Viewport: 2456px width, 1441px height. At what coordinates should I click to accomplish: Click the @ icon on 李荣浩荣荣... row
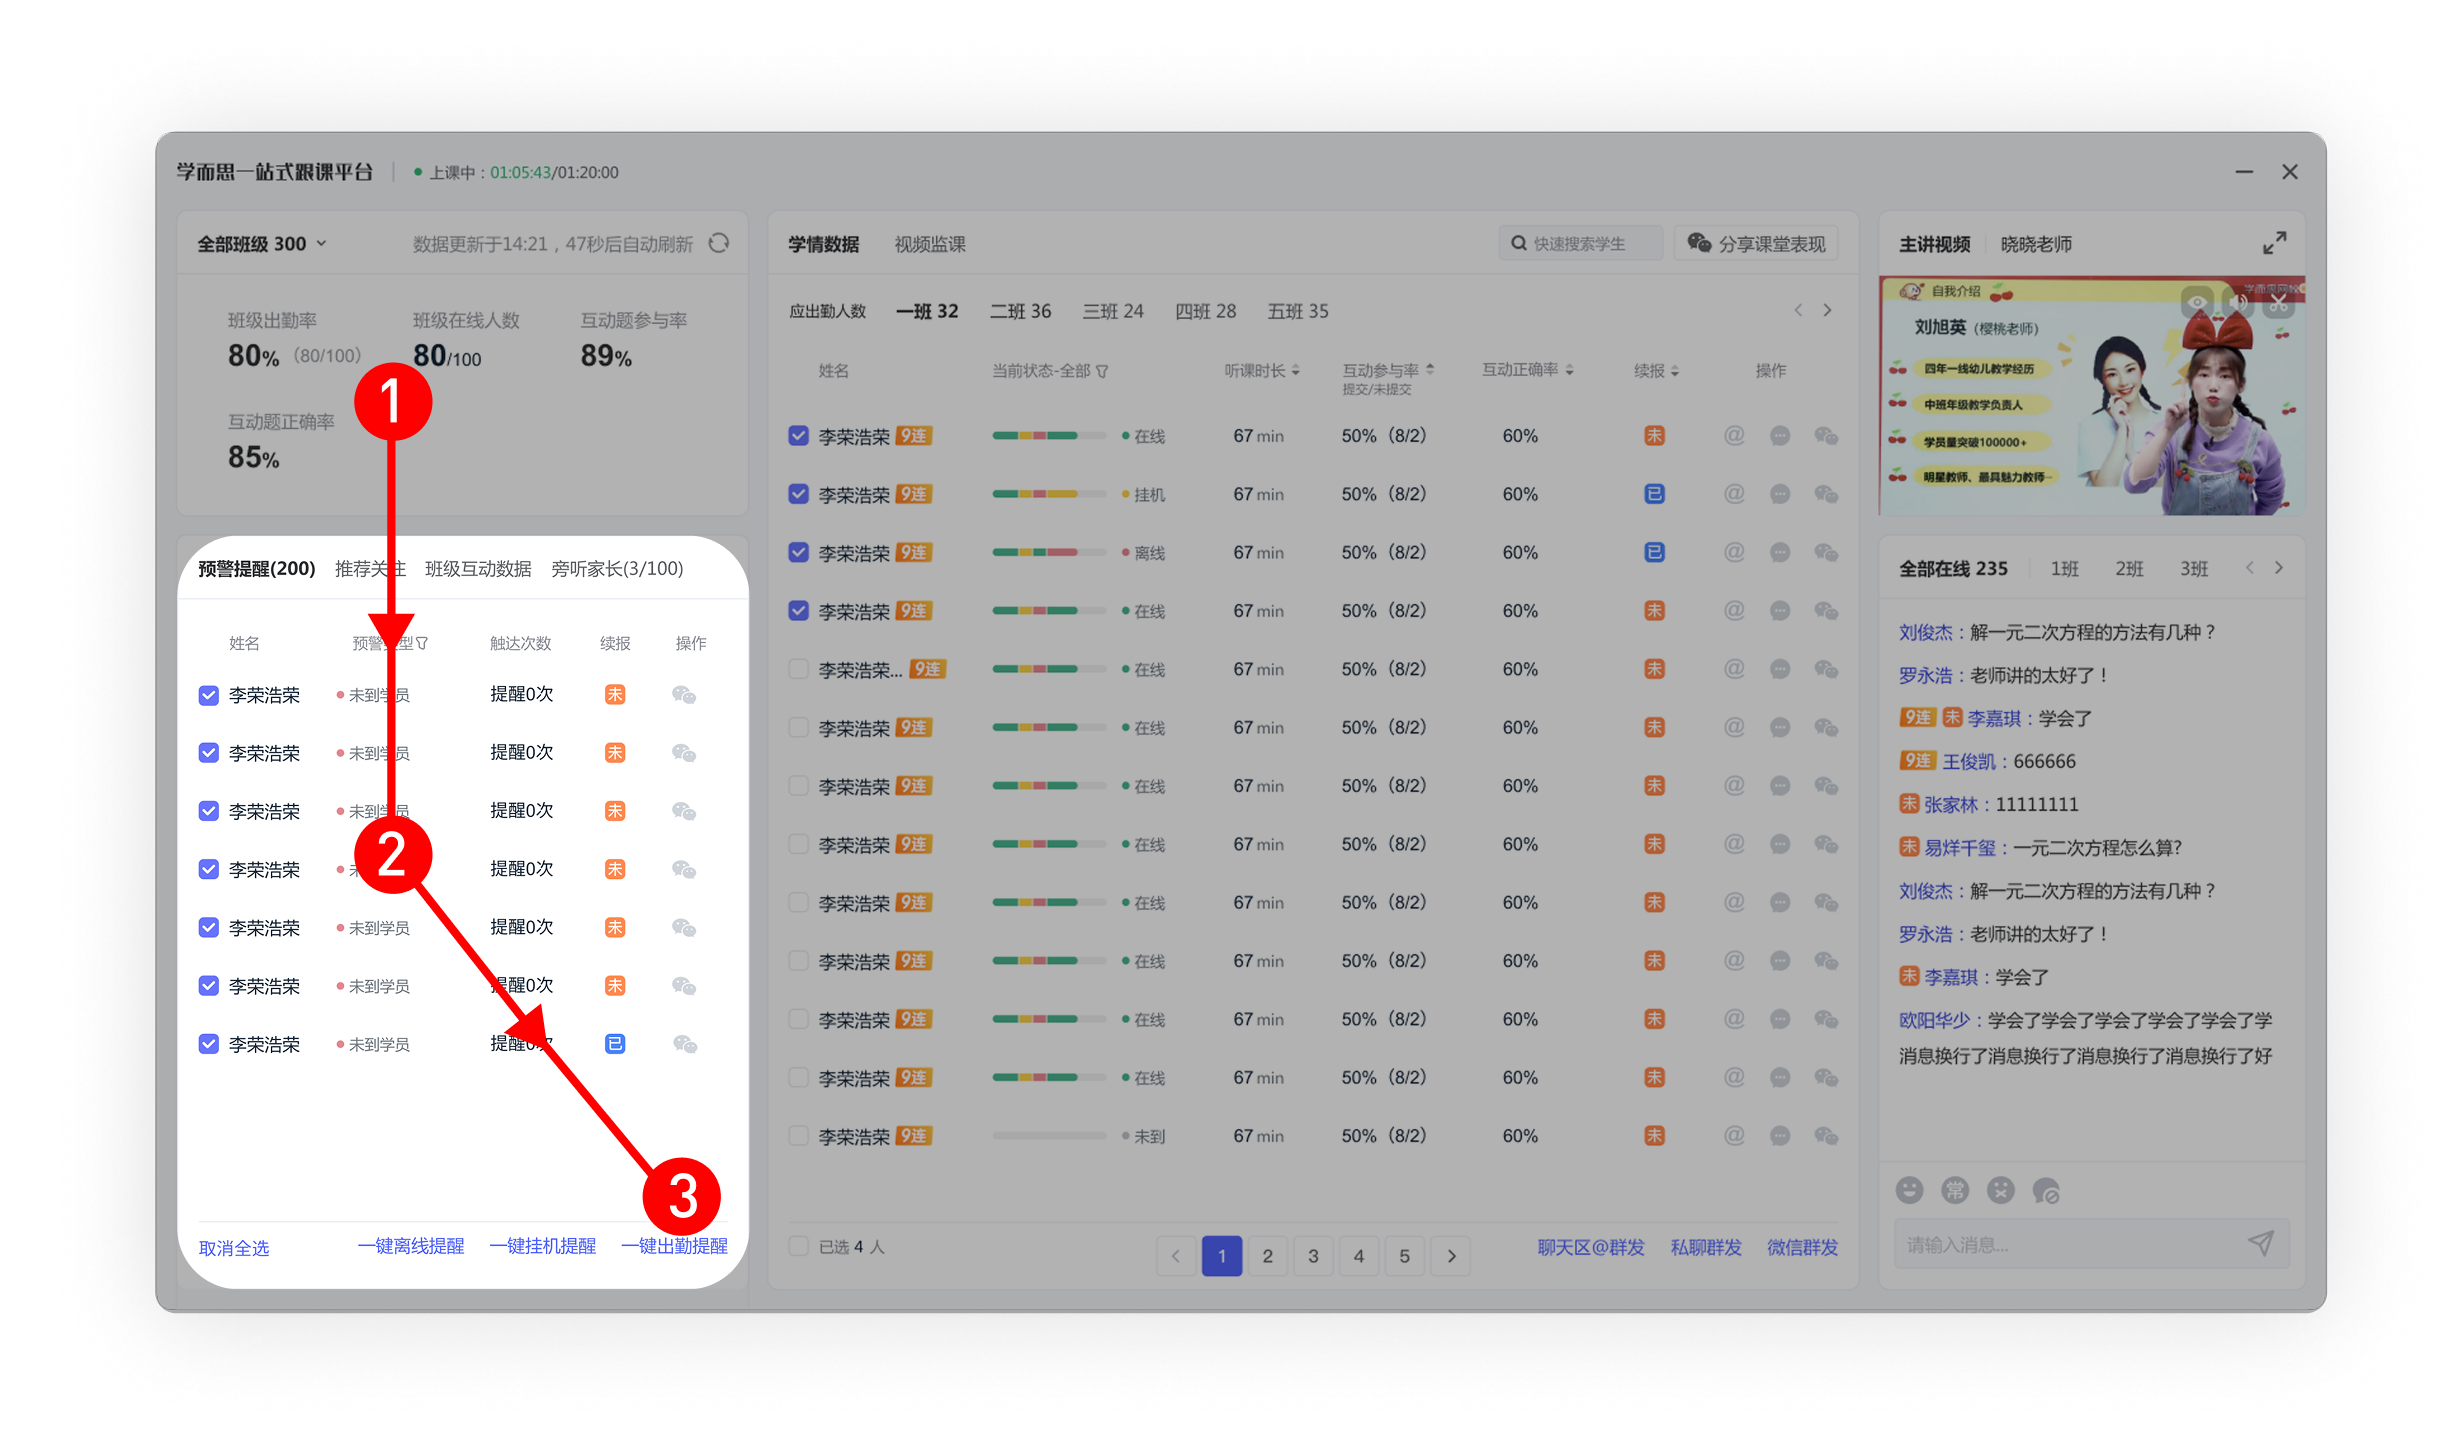(1734, 669)
